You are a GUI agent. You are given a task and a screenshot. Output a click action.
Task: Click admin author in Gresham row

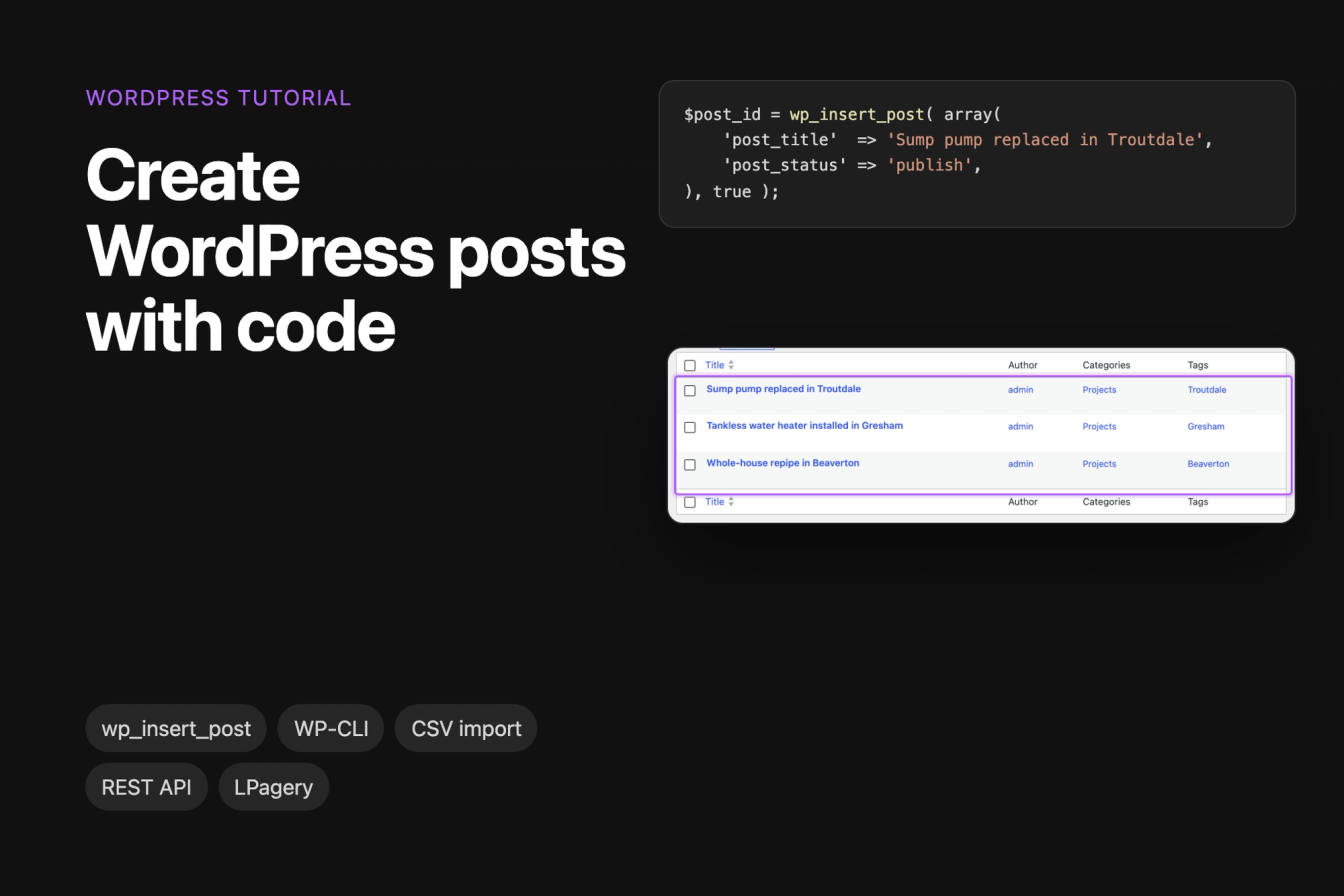(1020, 427)
